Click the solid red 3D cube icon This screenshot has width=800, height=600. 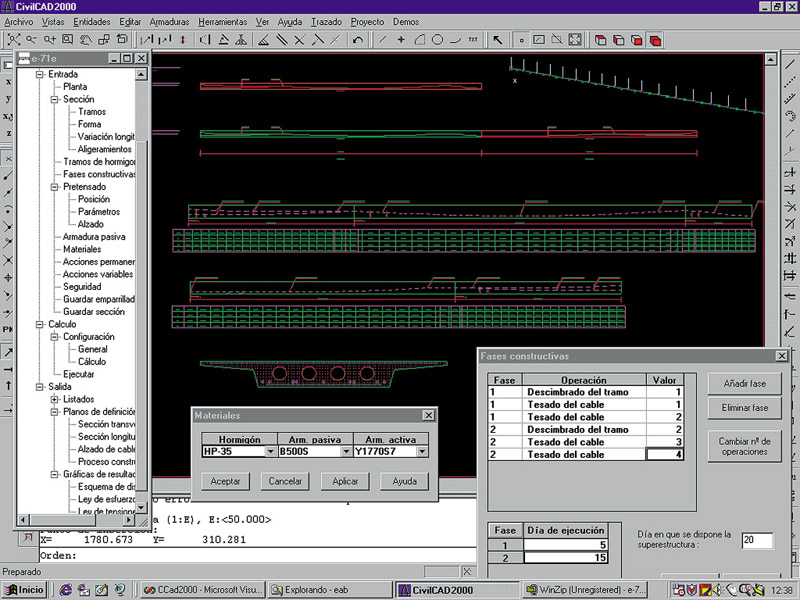[655, 40]
